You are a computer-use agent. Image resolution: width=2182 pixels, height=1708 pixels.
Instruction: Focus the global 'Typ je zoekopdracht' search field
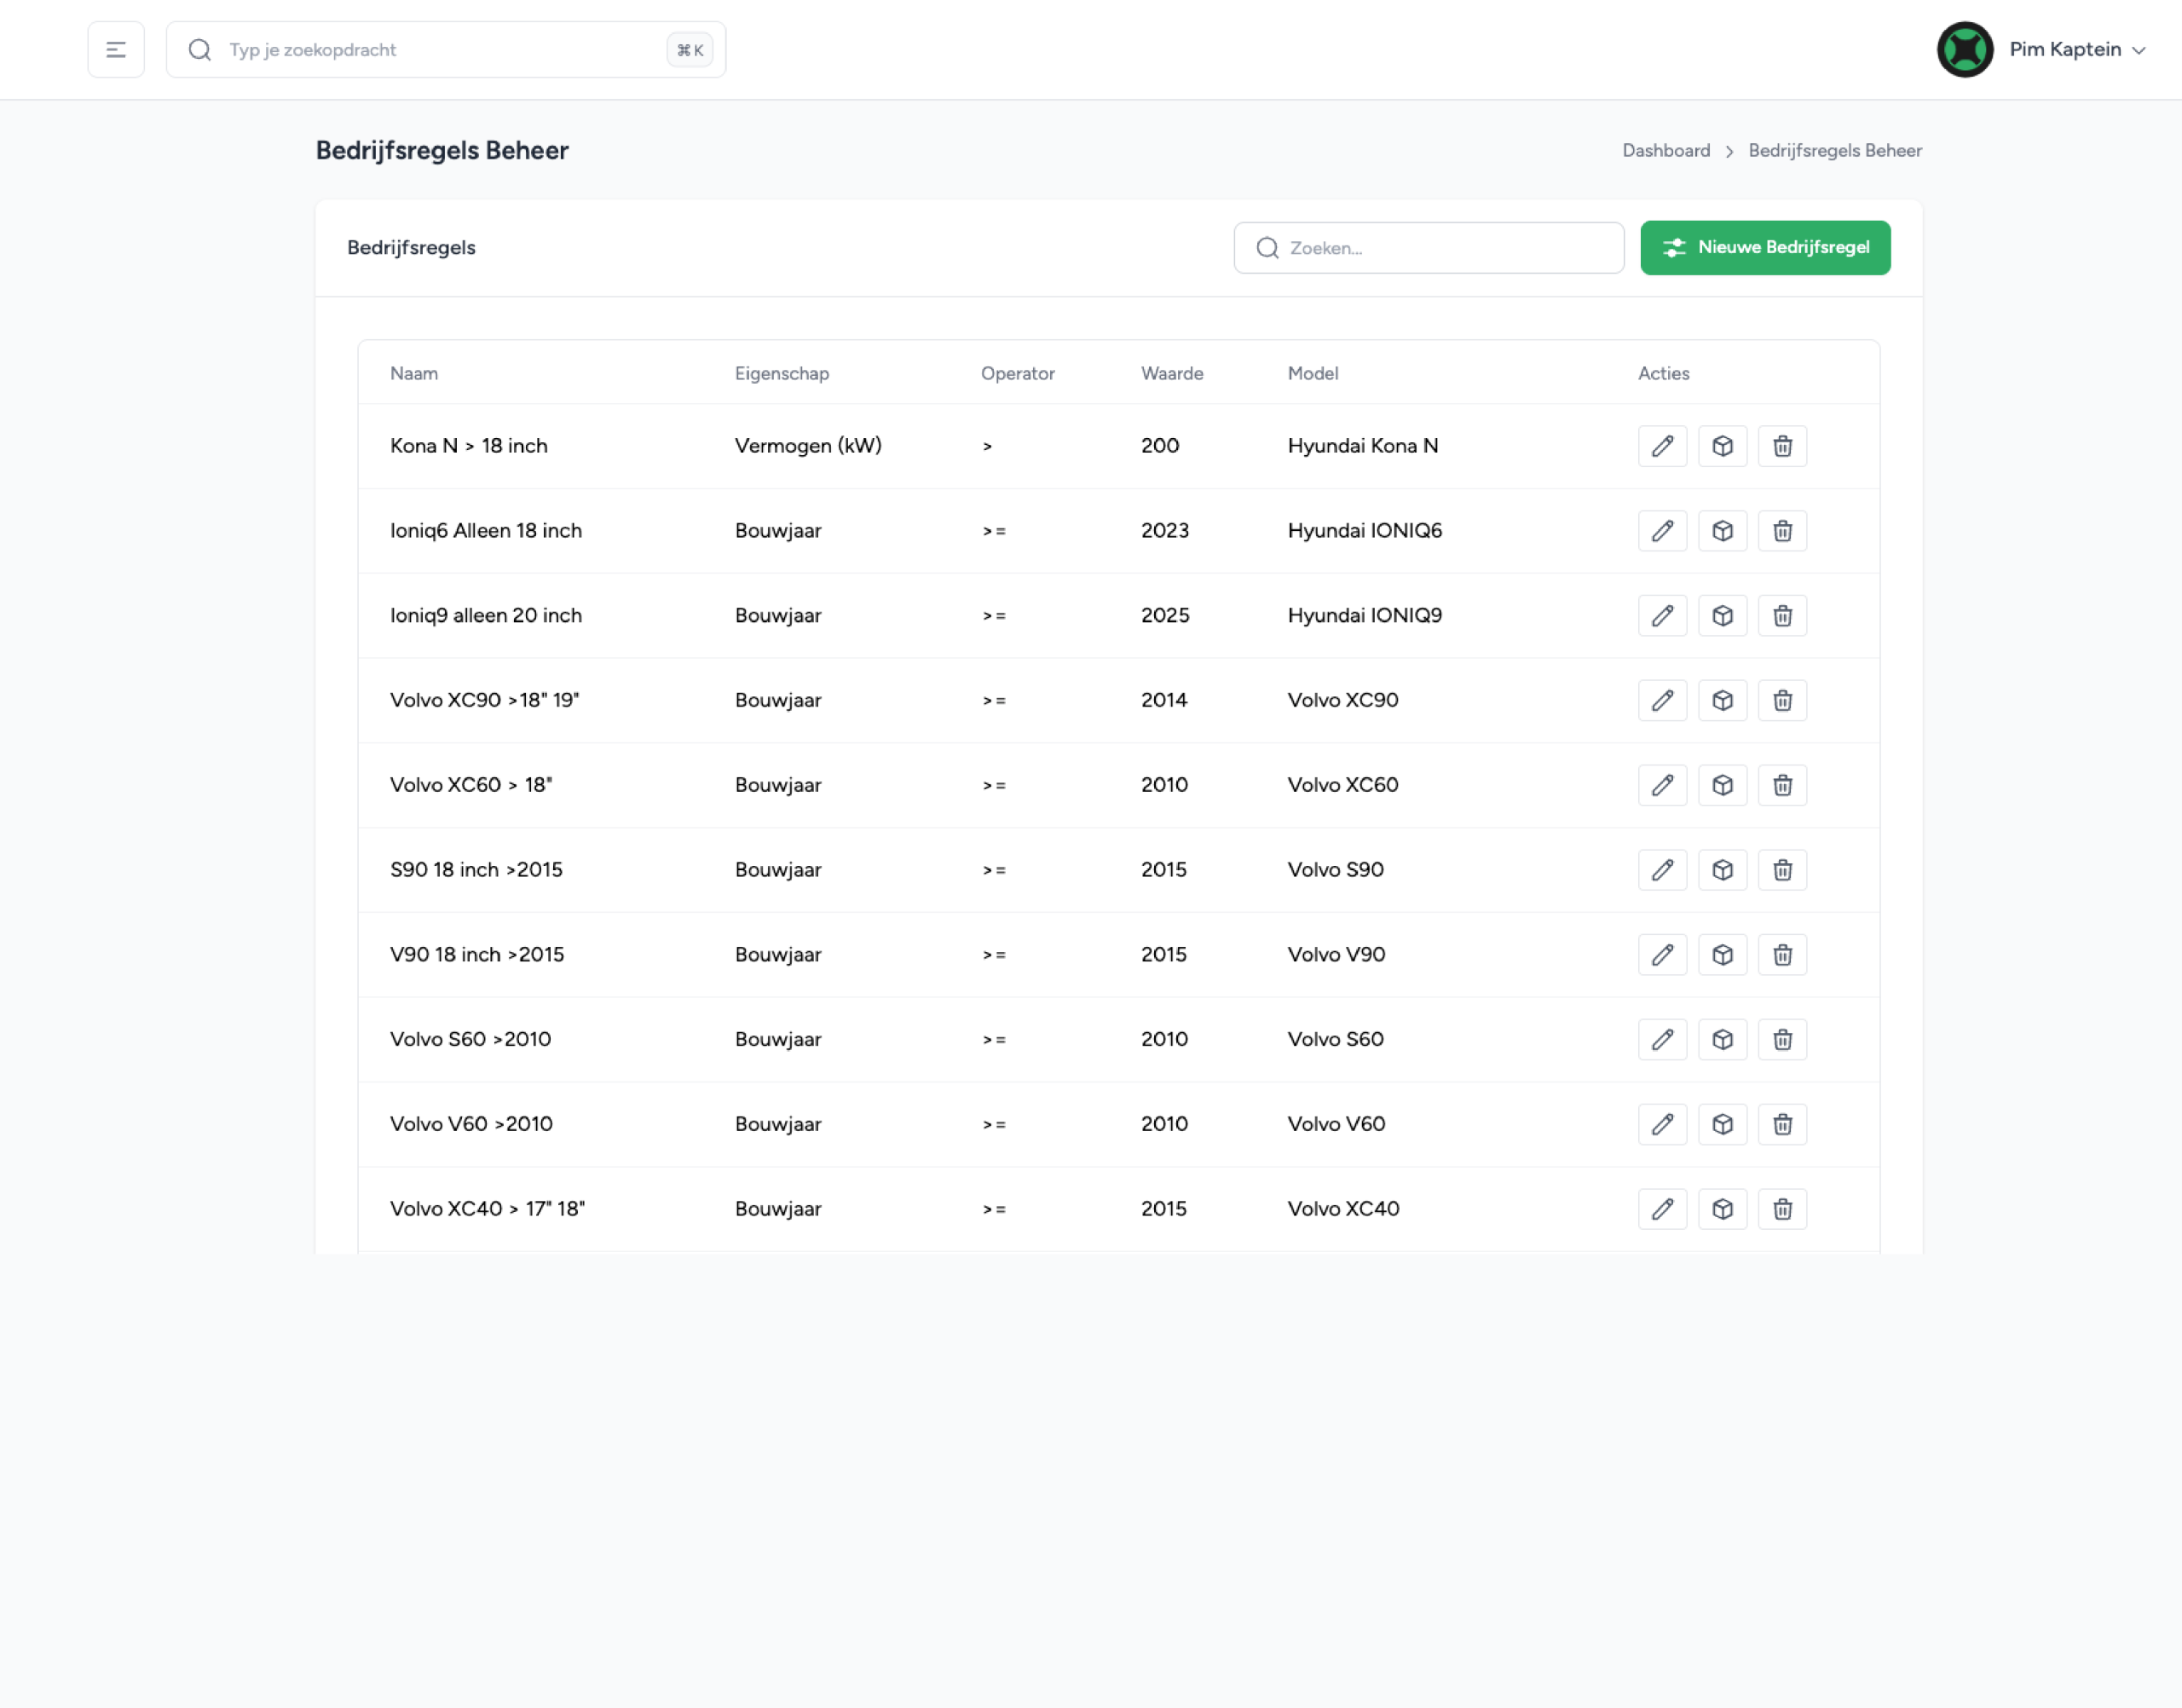[x=446, y=50]
